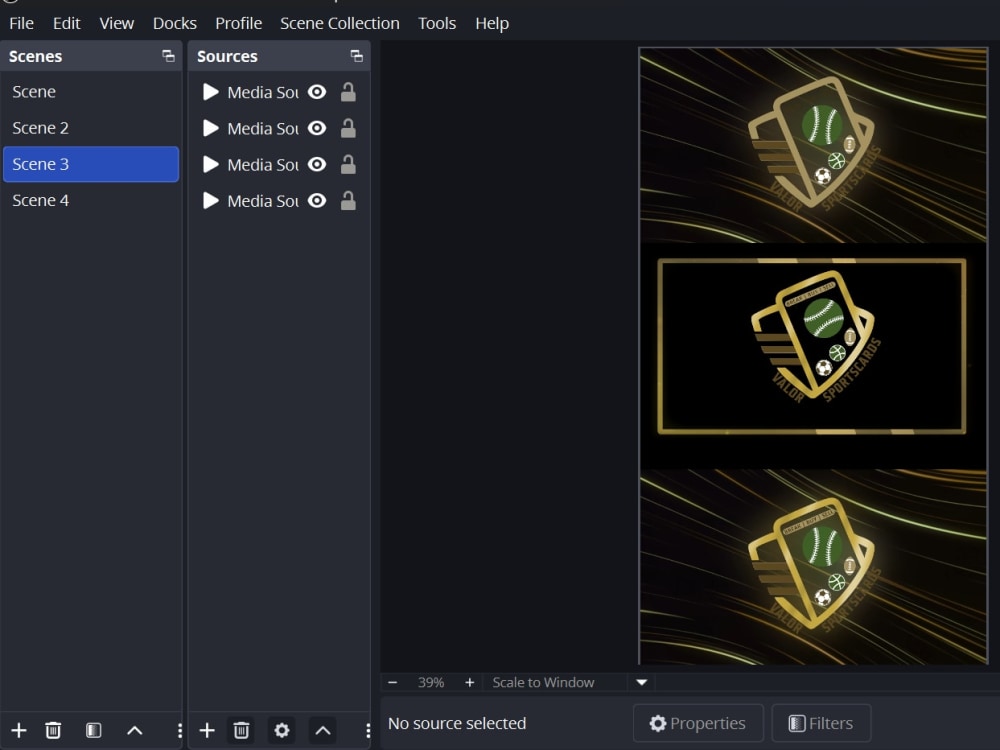
Task: Select the second Media Source row label
Action: 263,129
